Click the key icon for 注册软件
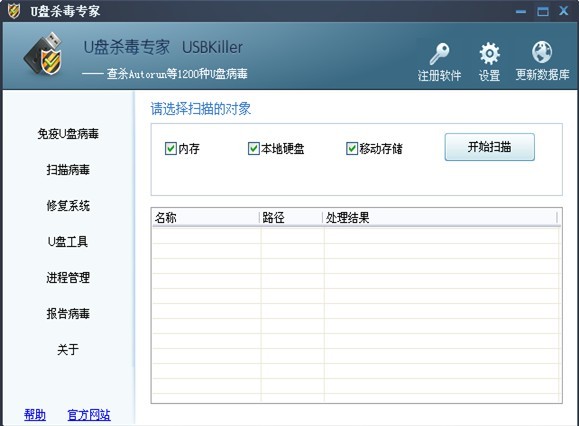Image resolution: width=579 pixels, height=426 pixels. [439, 54]
